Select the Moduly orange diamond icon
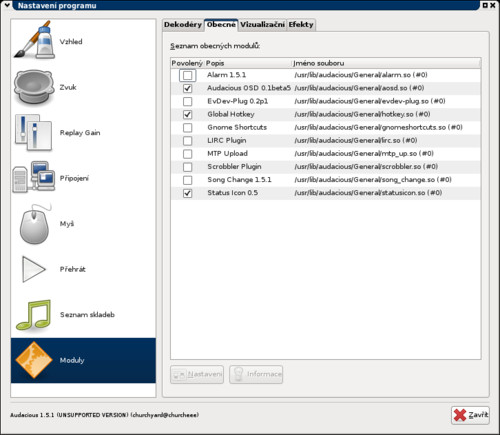This screenshot has width=500, height=435. tap(34, 360)
